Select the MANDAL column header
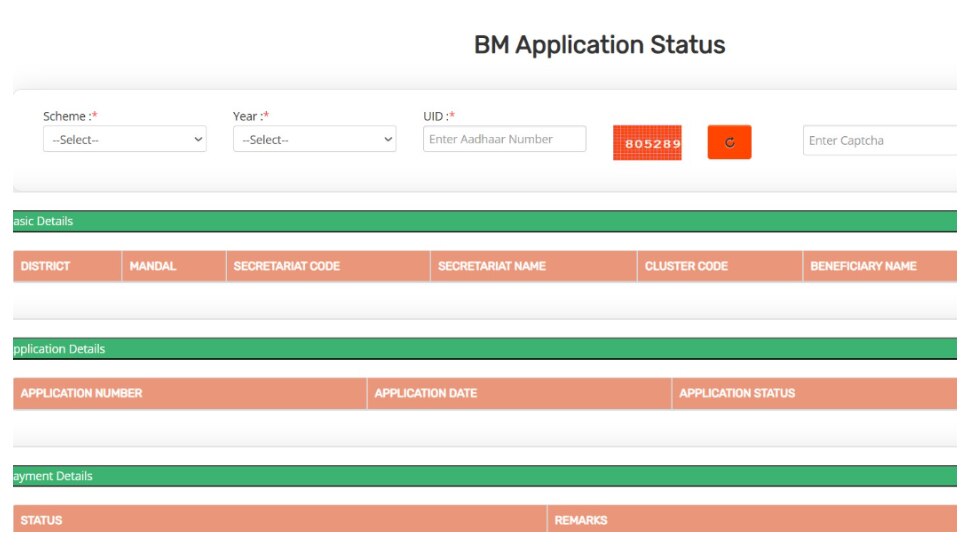 point(174,266)
